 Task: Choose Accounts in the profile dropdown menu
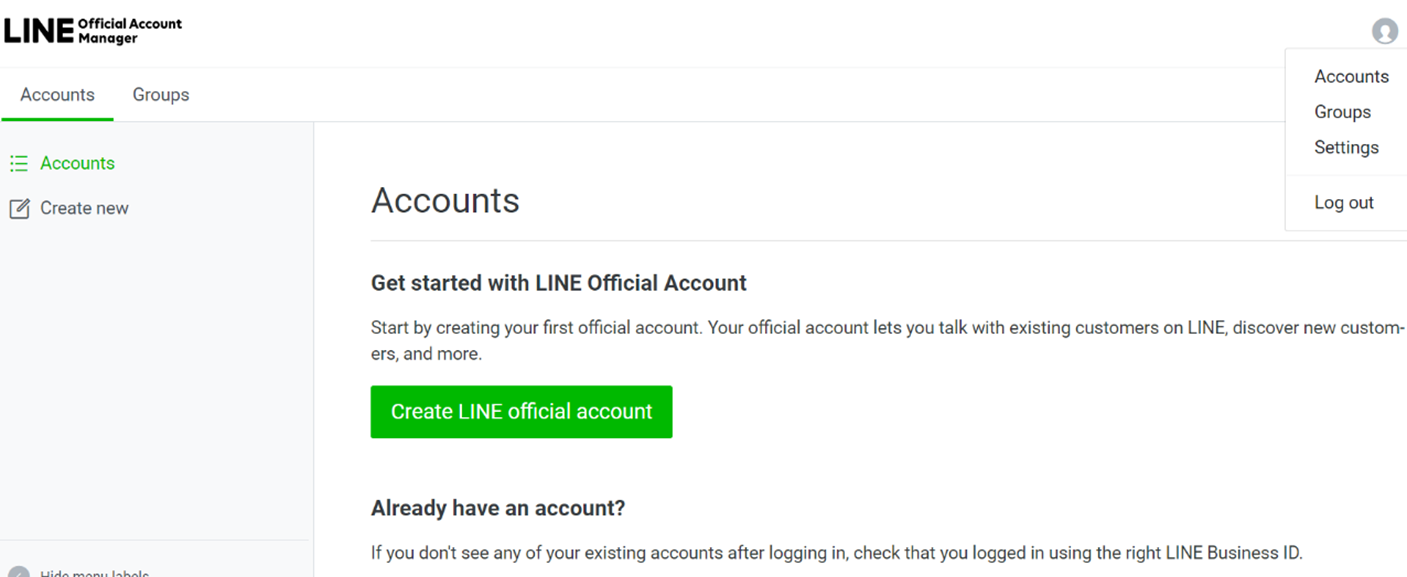click(x=1351, y=77)
